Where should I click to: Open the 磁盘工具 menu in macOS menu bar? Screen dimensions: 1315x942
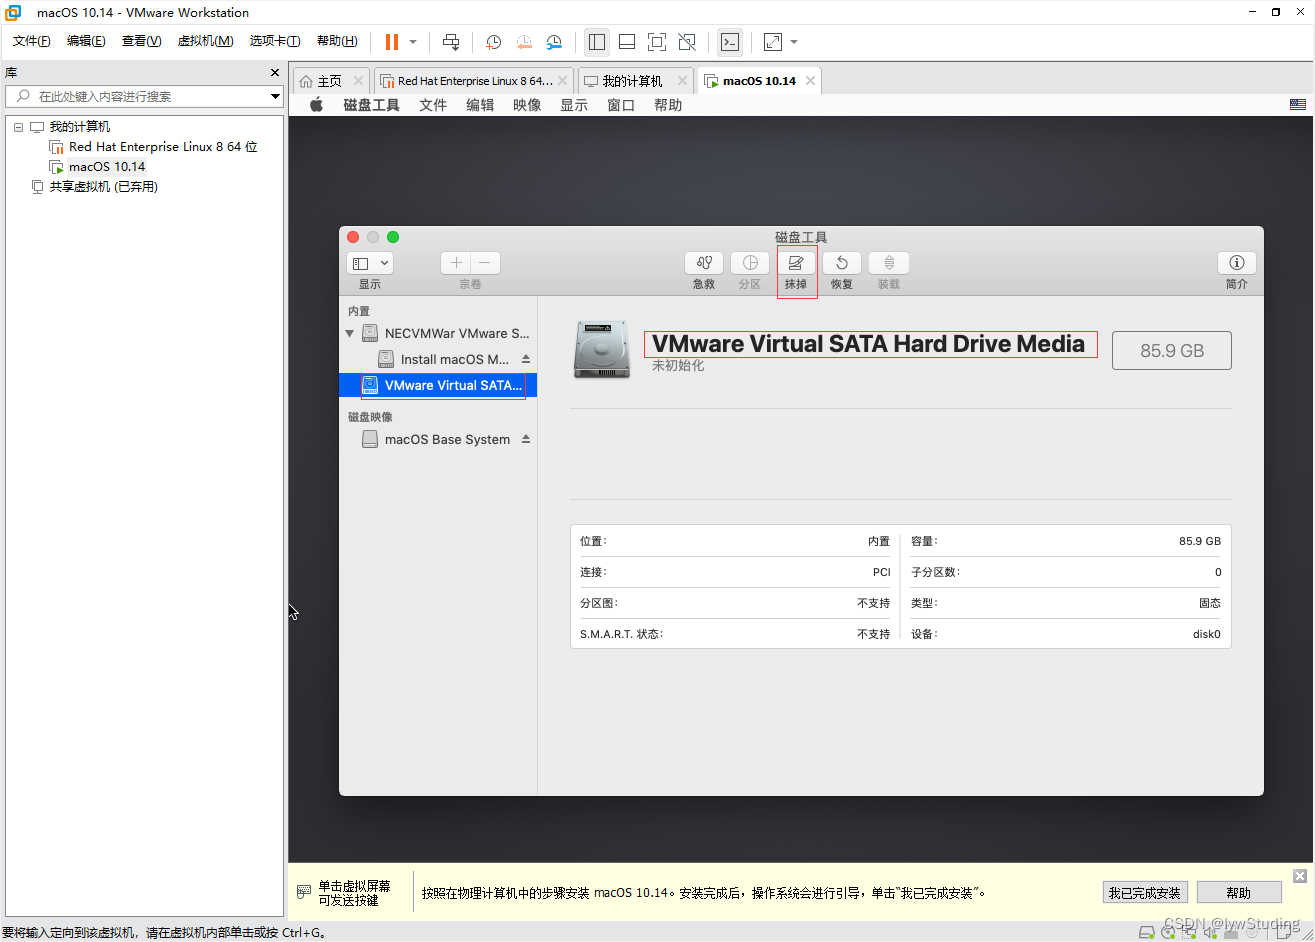coord(371,105)
